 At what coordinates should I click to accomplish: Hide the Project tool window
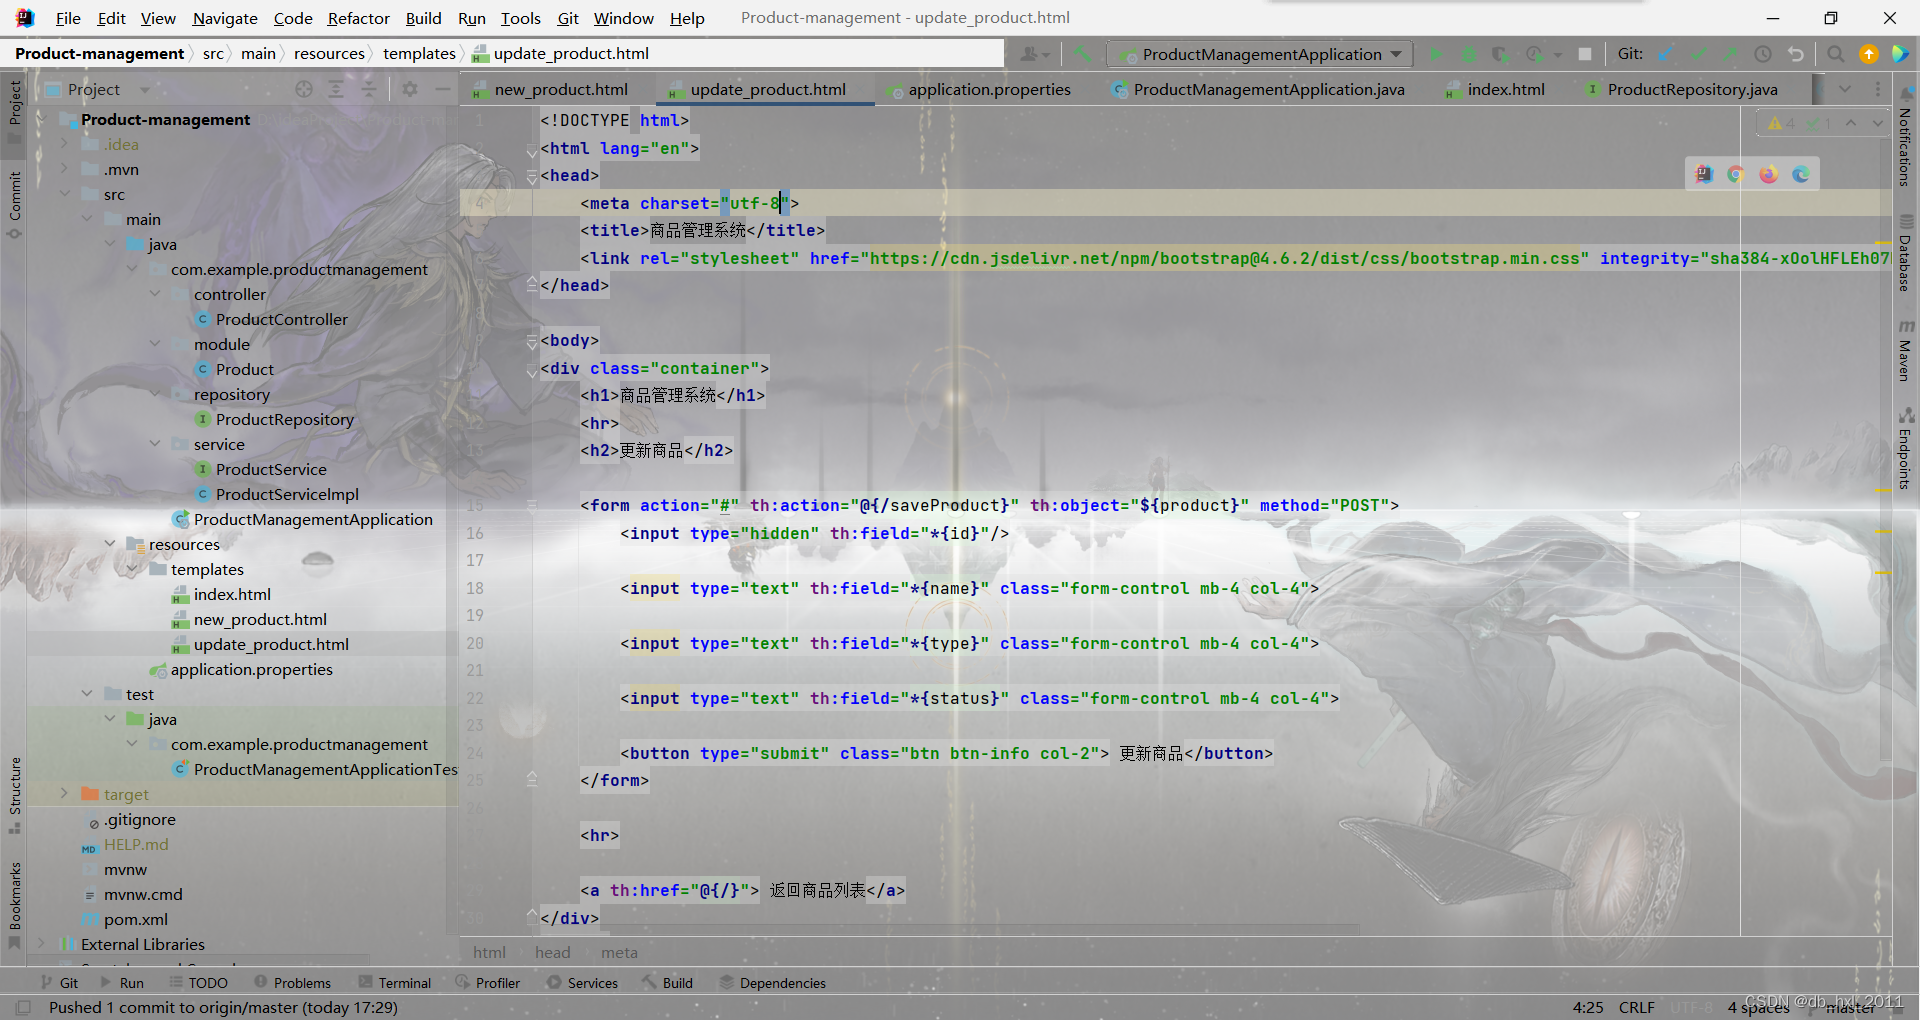click(x=442, y=89)
